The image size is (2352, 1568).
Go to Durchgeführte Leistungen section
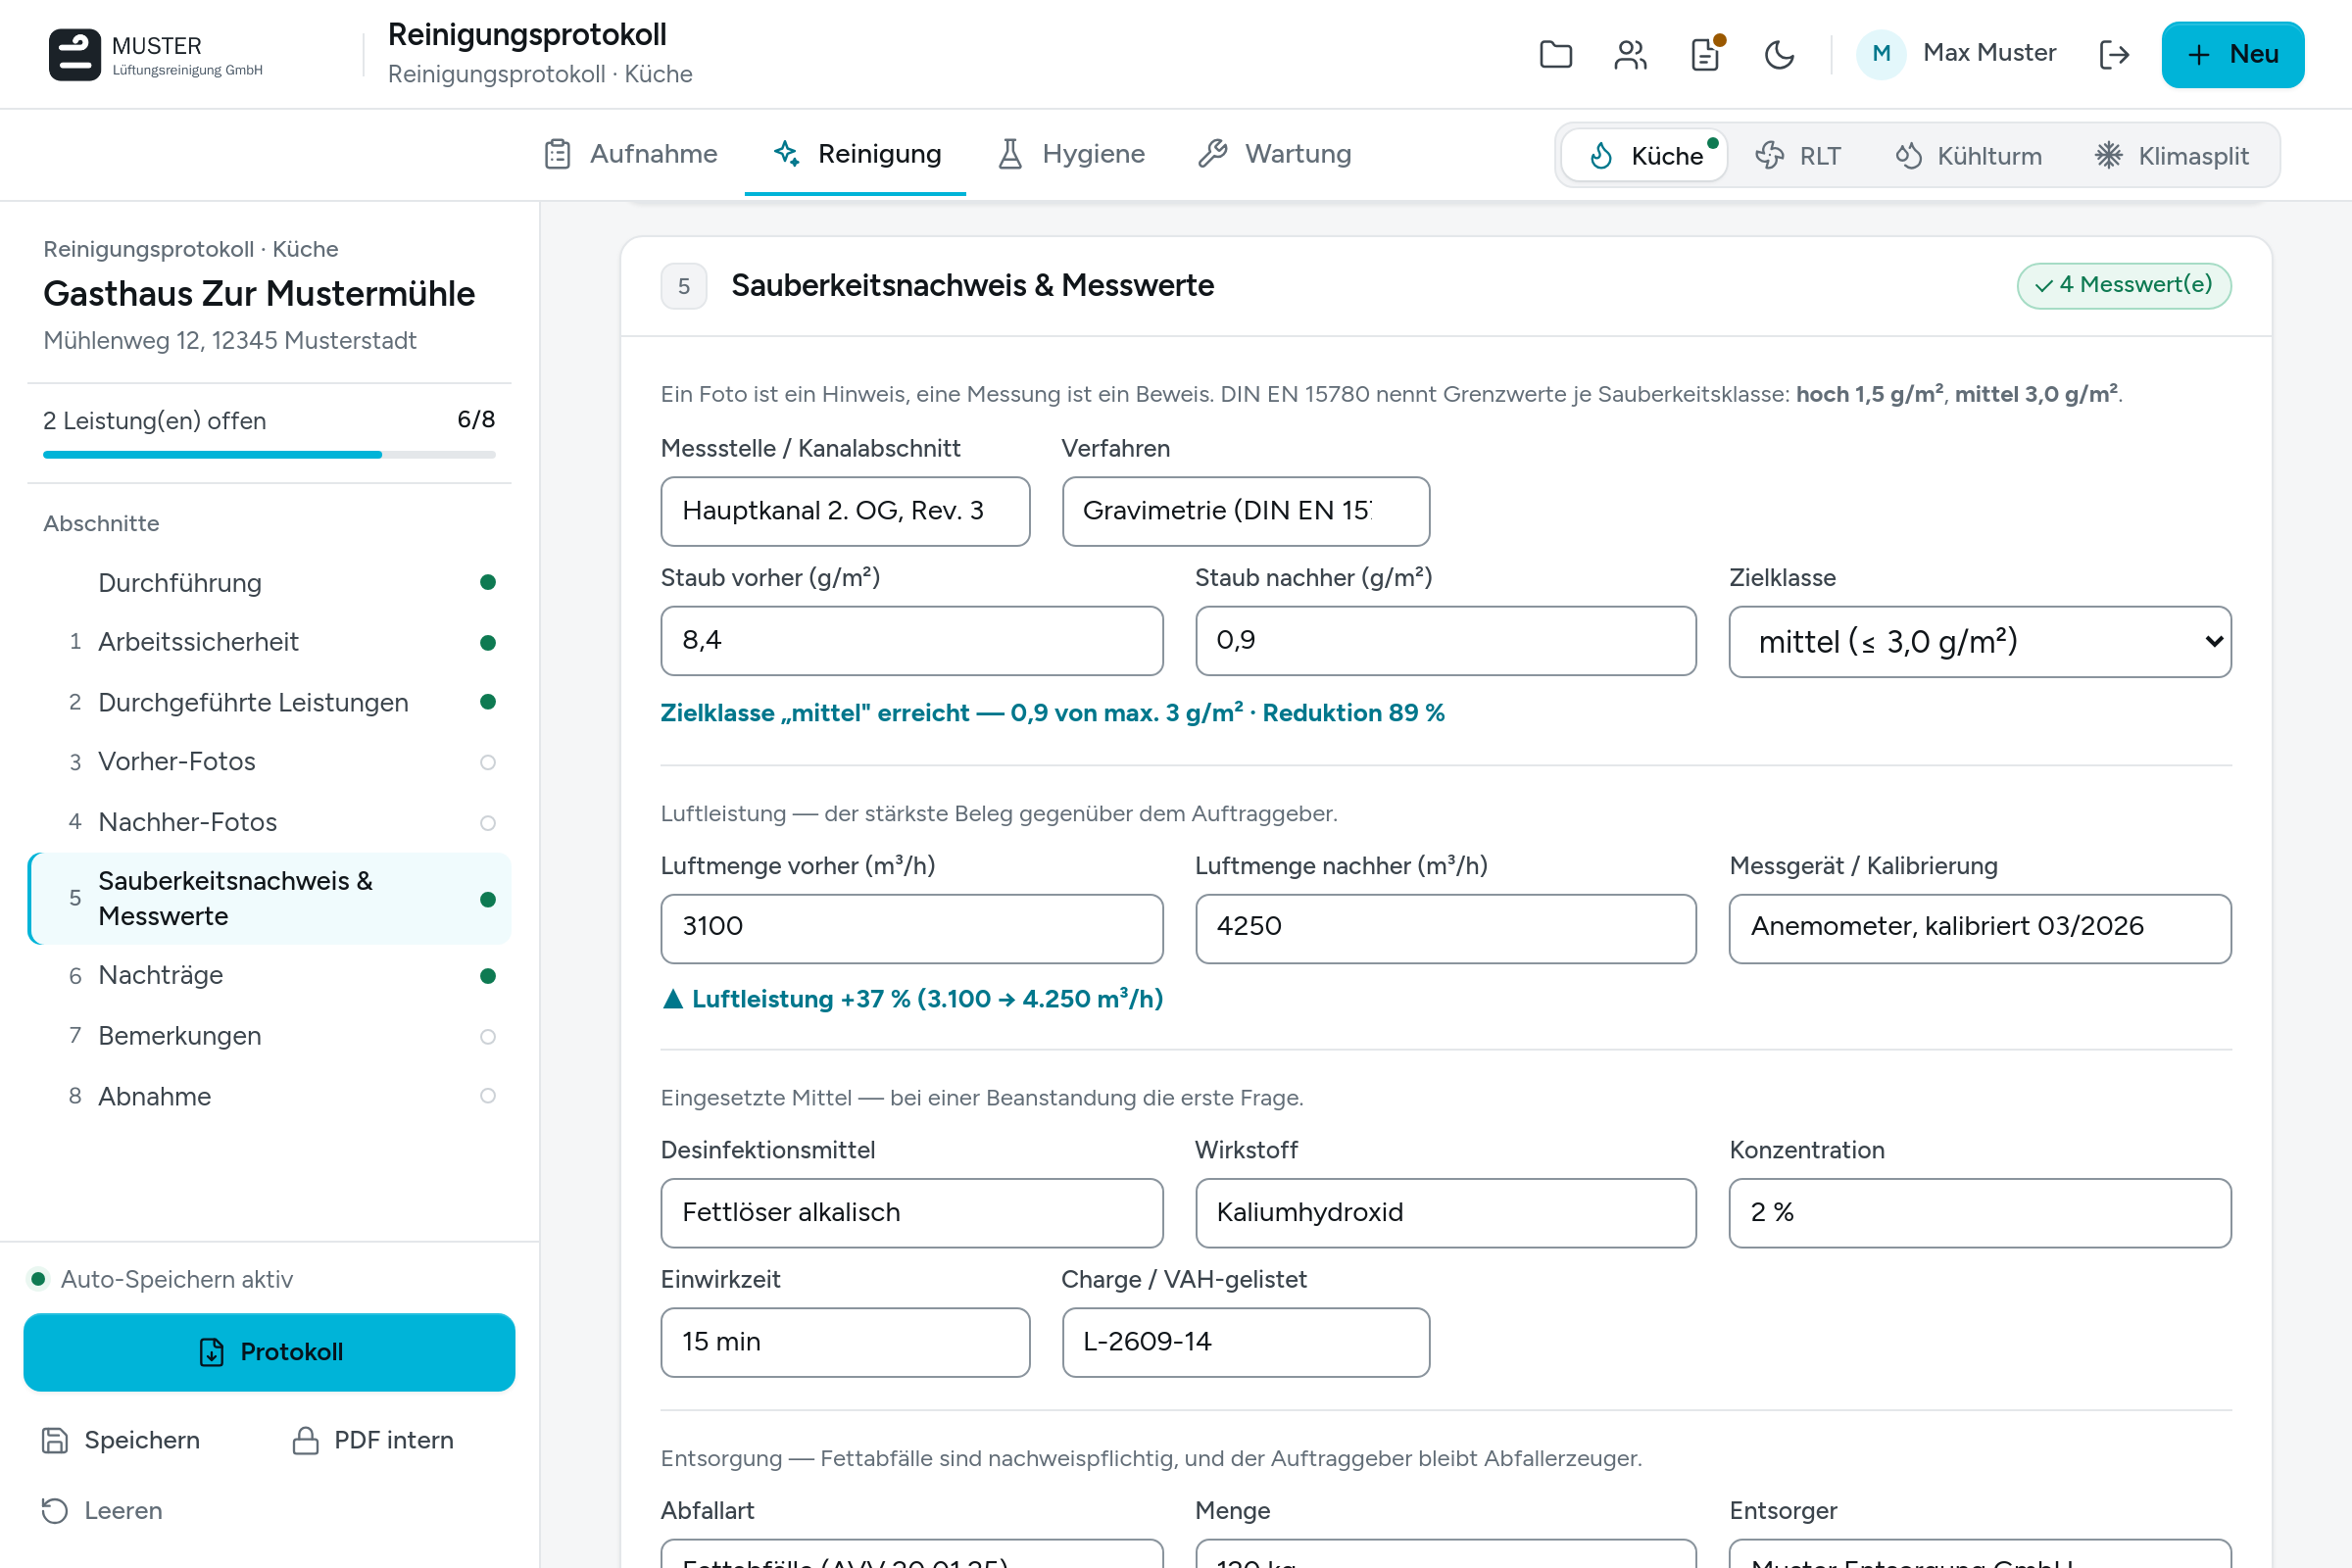[x=270, y=702]
